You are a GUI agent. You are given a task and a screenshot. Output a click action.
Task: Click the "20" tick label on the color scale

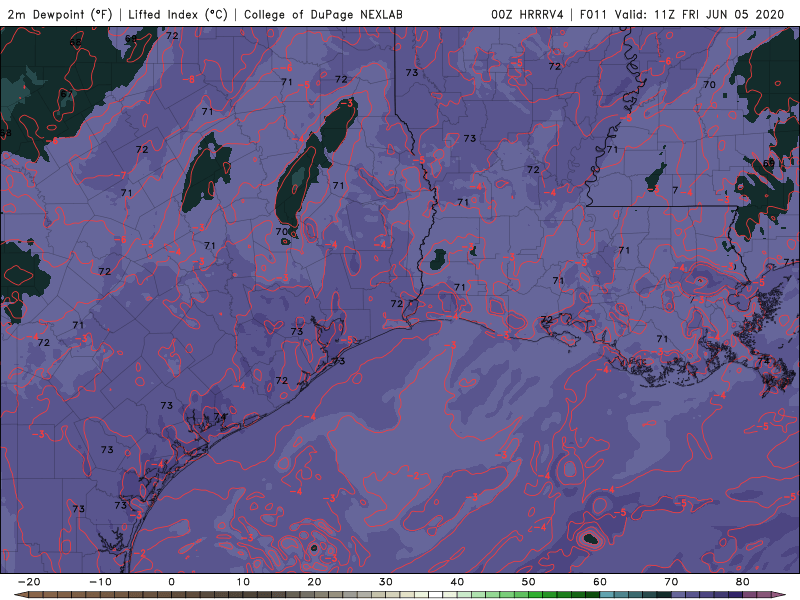tap(314, 582)
